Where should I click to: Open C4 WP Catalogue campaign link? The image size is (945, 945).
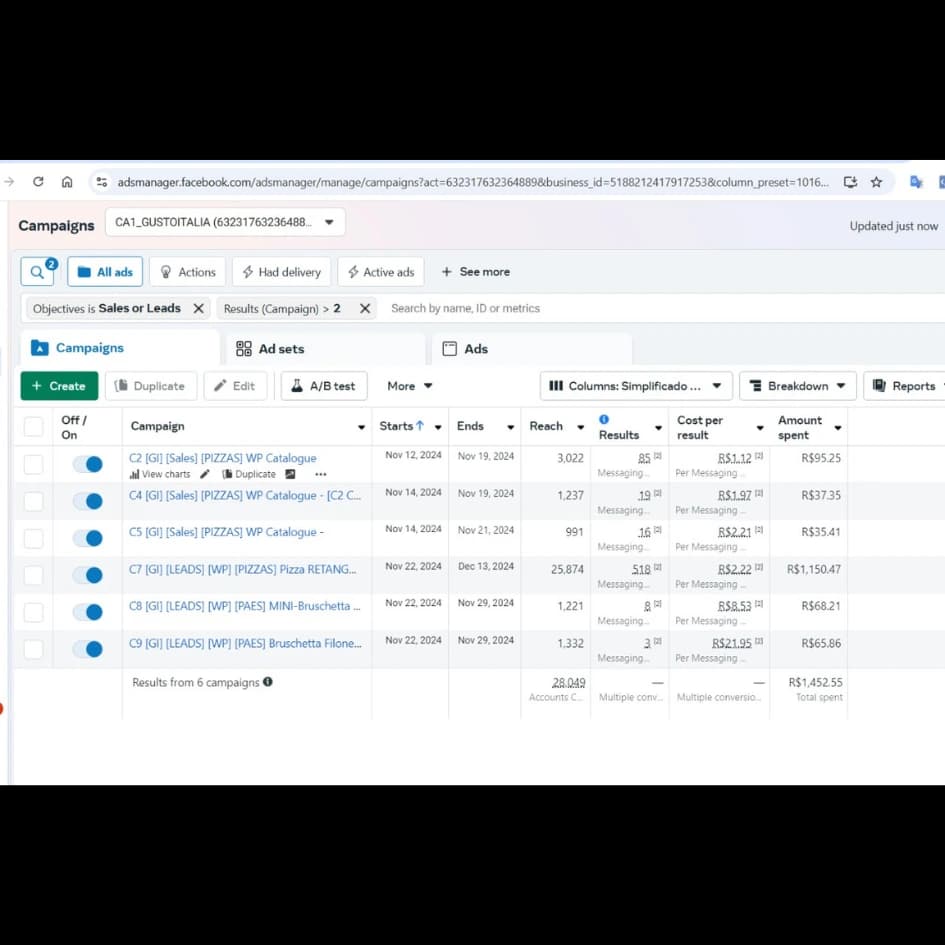click(245, 495)
